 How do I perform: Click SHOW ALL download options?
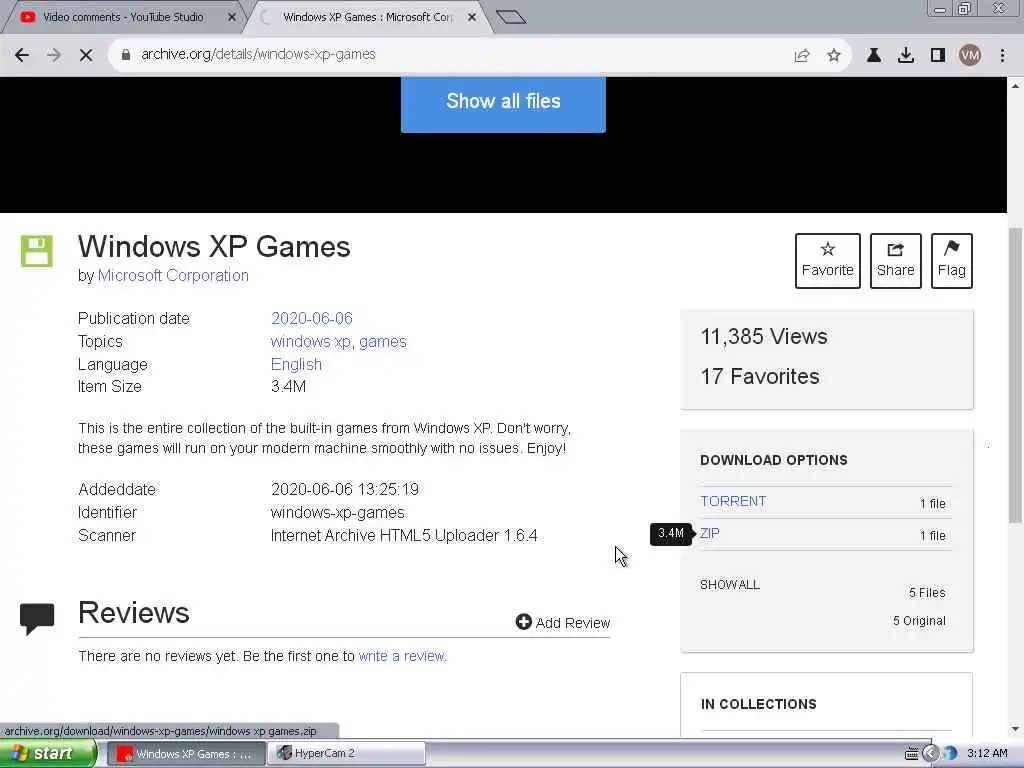tap(729, 584)
